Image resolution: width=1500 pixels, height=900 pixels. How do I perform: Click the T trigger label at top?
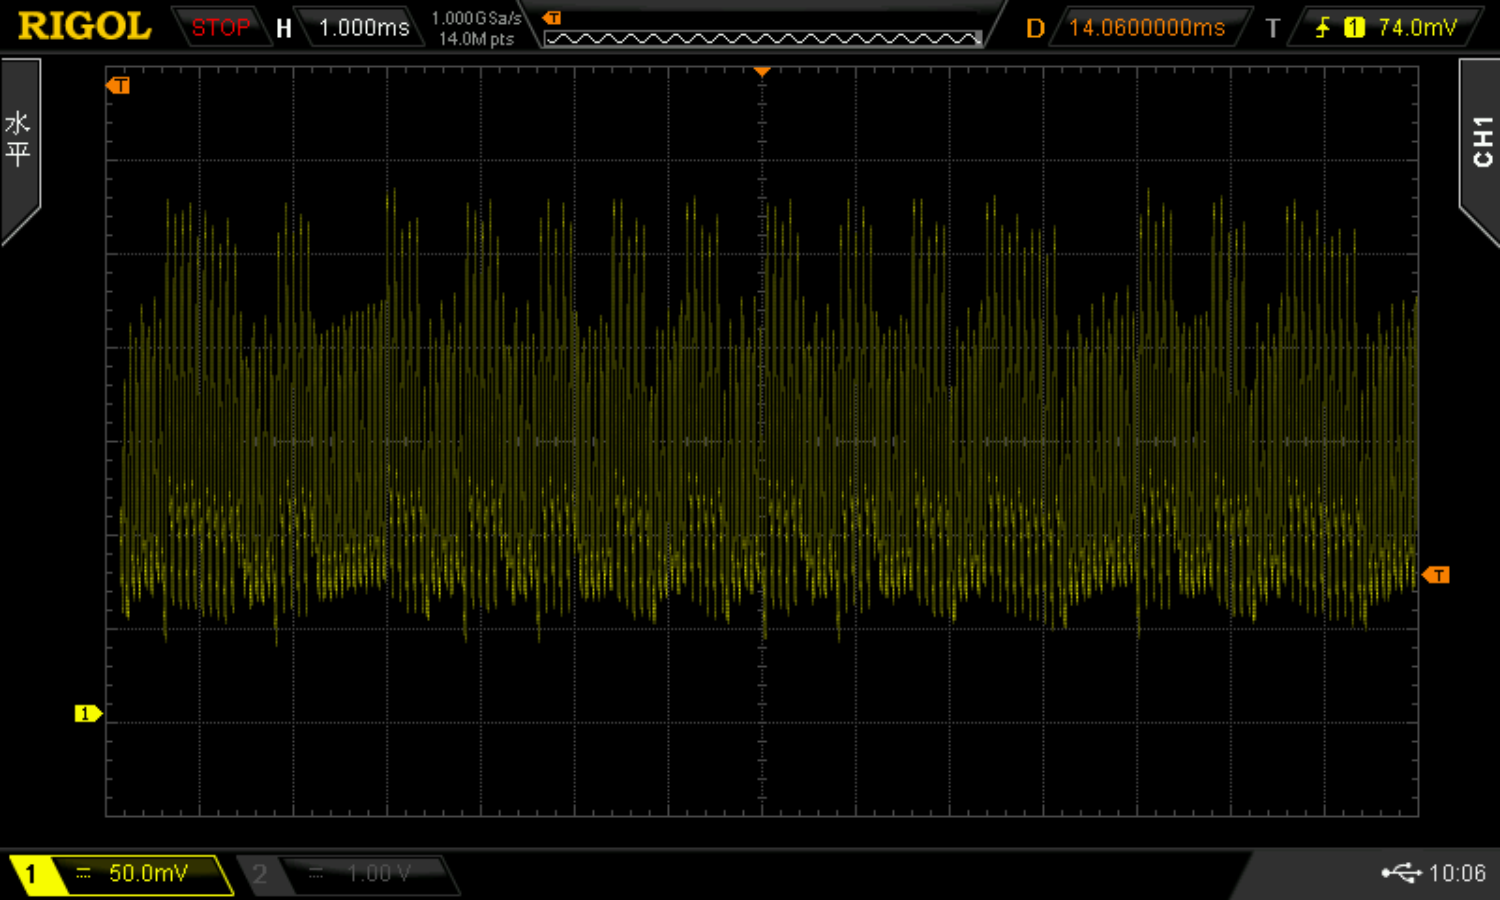pyautogui.click(x=1272, y=28)
